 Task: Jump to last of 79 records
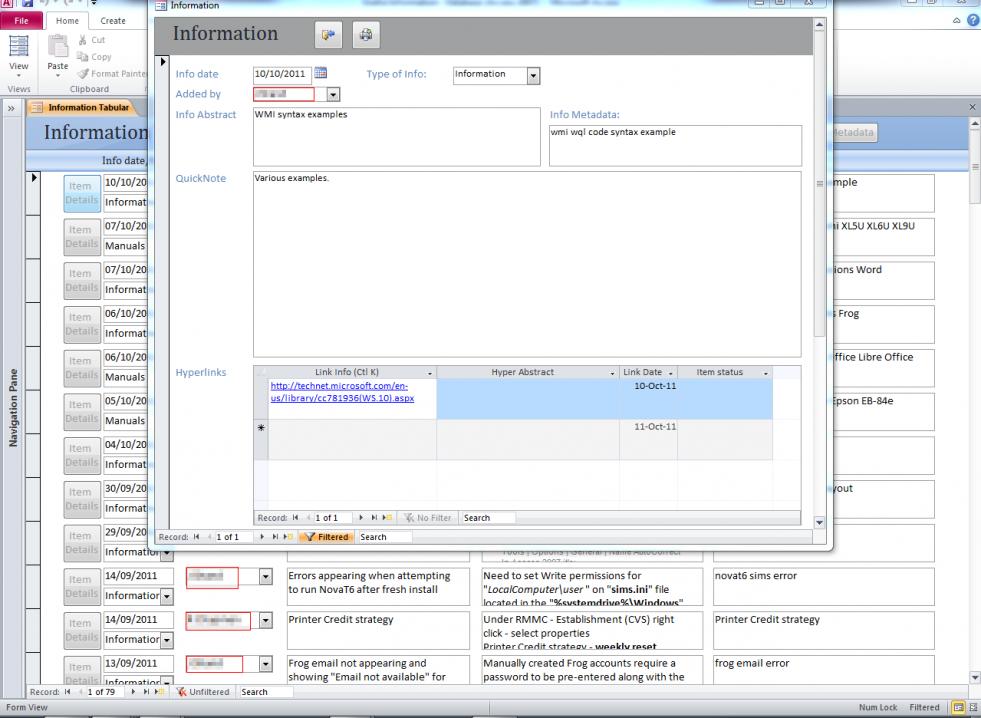click(146, 692)
